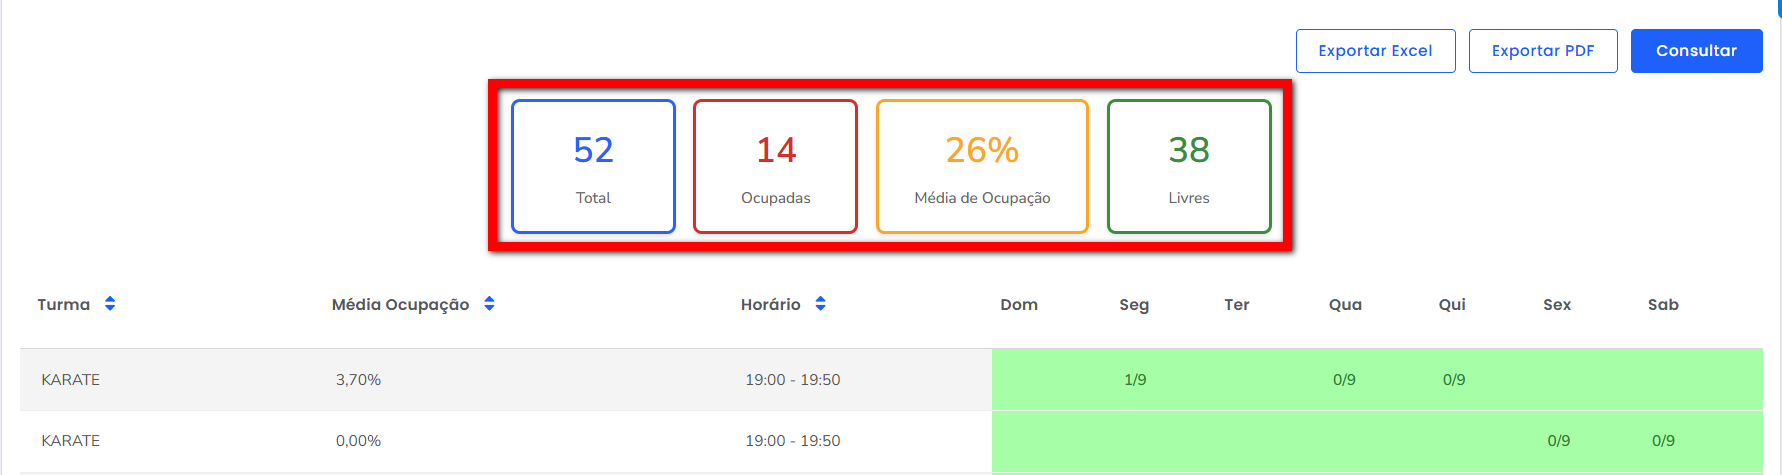Select the Total 52 summary card
This screenshot has width=1782, height=475.
point(593,167)
